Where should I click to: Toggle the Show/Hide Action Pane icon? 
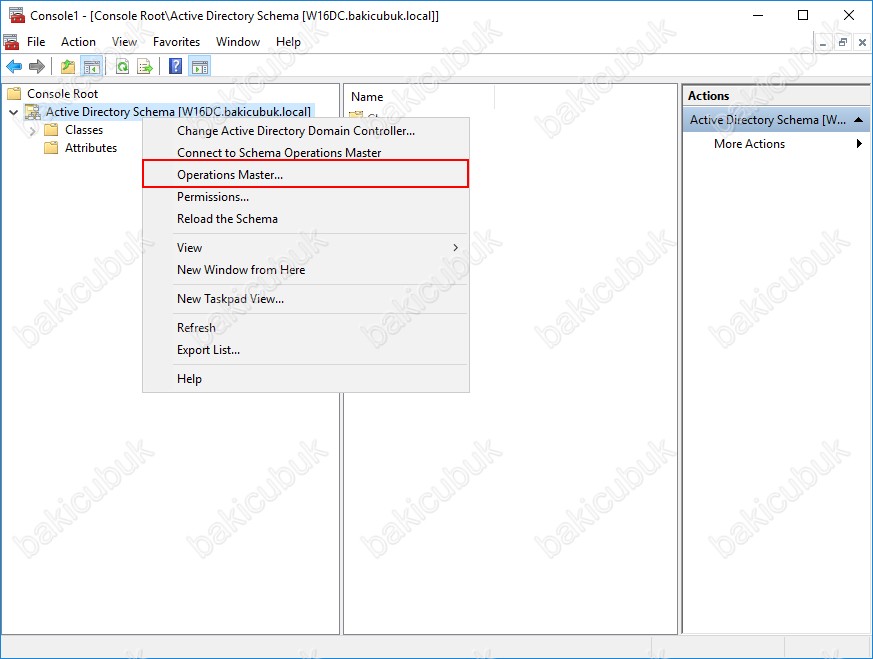200,67
